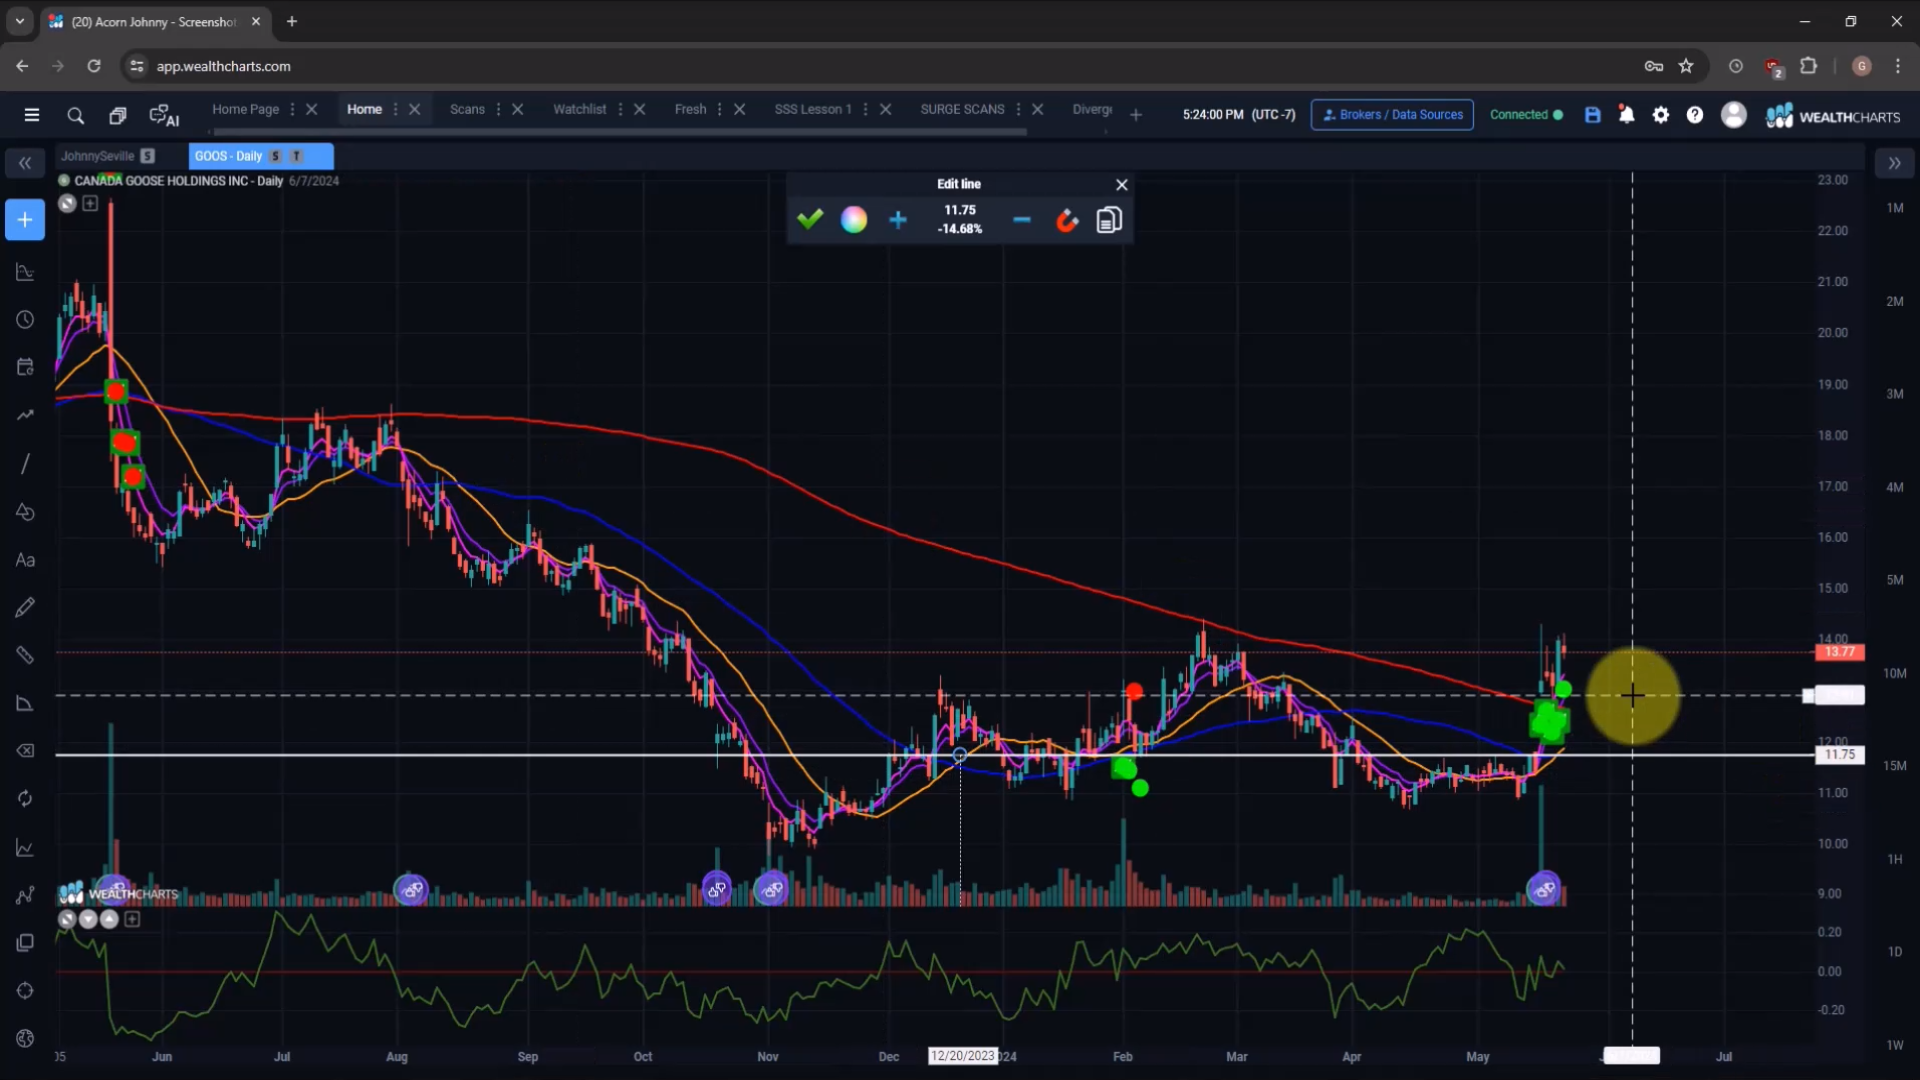Open the AI chat assistant

(x=163, y=116)
